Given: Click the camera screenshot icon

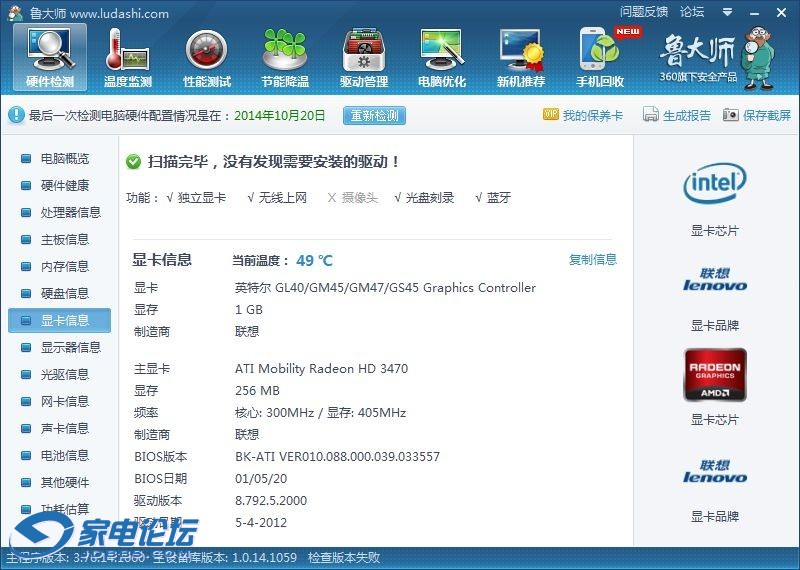Looking at the screenshot, I should 731,115.
